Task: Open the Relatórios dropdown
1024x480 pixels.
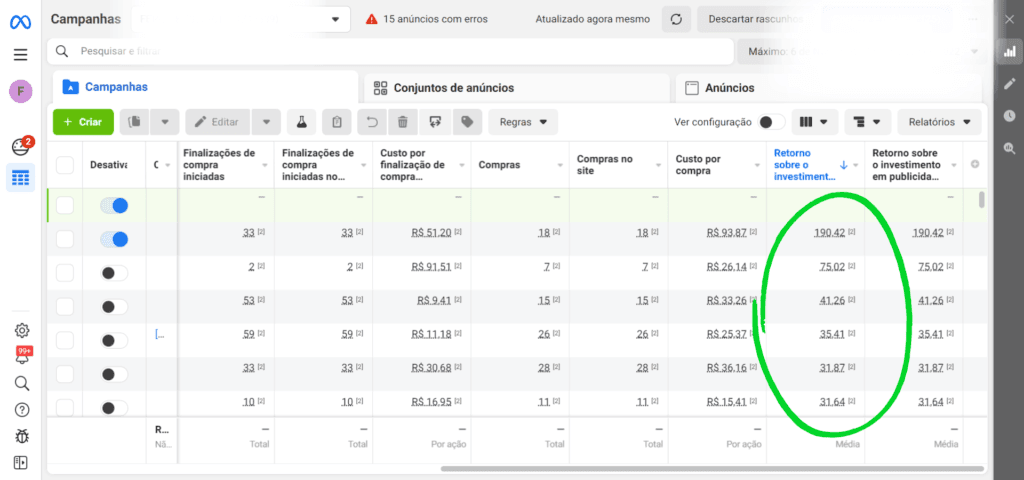Action: click(x=938, y=122)
